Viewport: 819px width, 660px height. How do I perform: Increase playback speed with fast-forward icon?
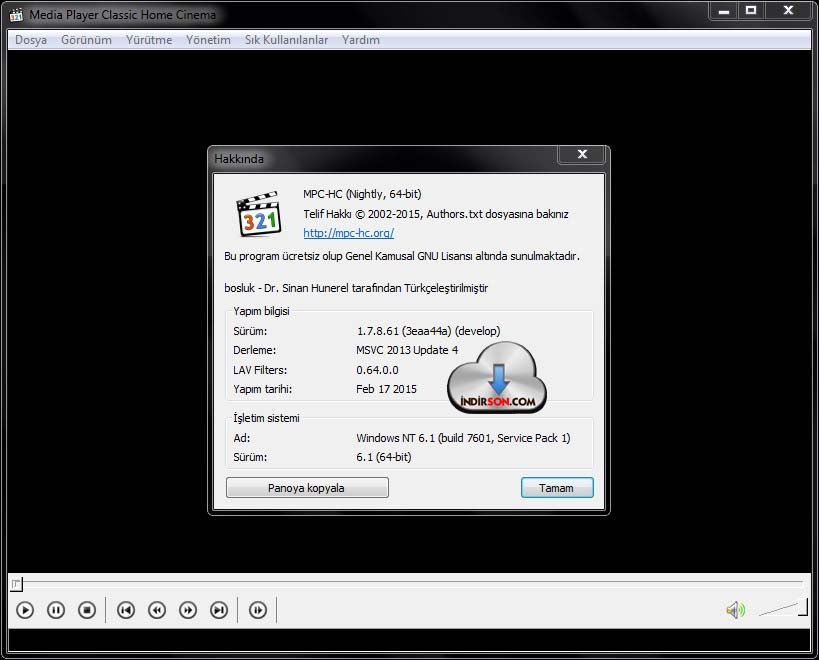pos(188,610)
